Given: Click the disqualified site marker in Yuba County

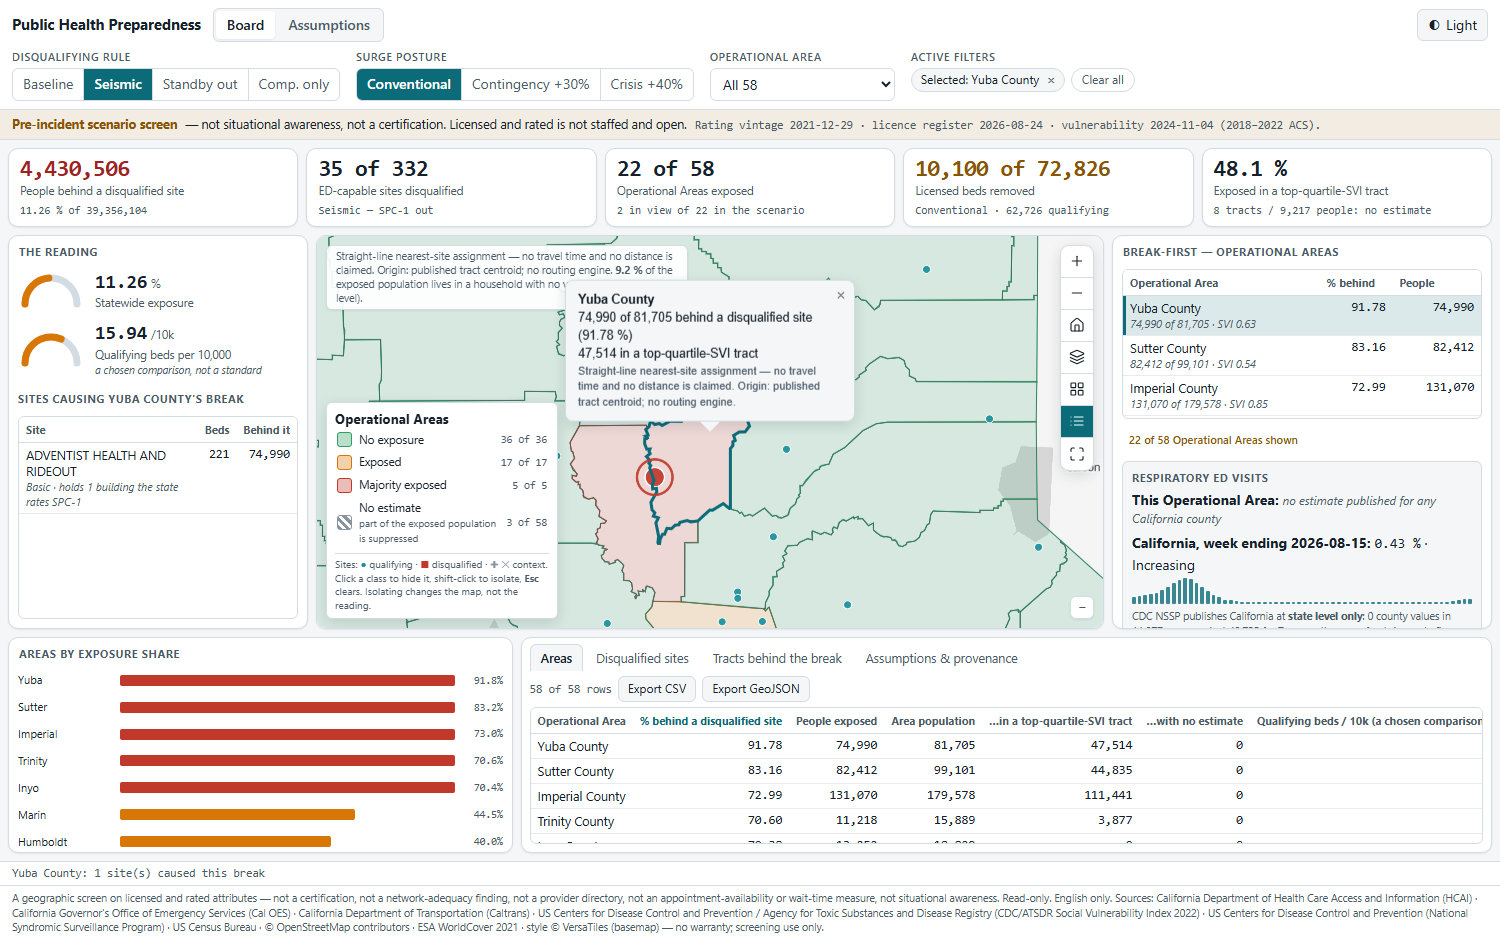Looking at the screenshot, I should click(x=655, y=477).
